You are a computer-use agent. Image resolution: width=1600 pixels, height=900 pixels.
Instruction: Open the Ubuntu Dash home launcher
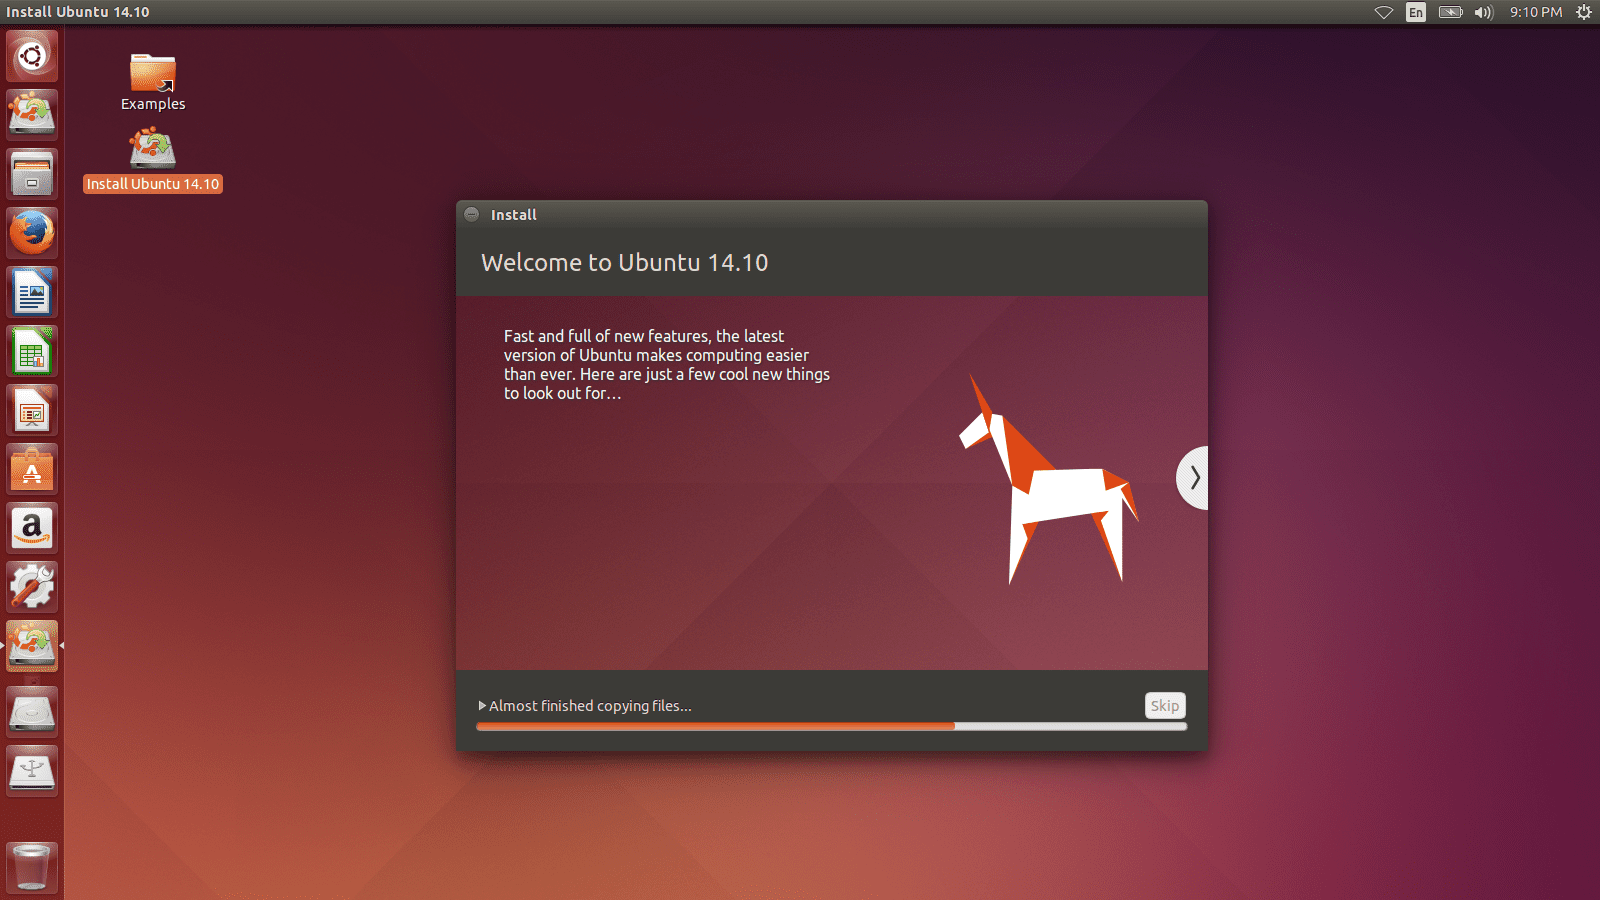(32, 56)
